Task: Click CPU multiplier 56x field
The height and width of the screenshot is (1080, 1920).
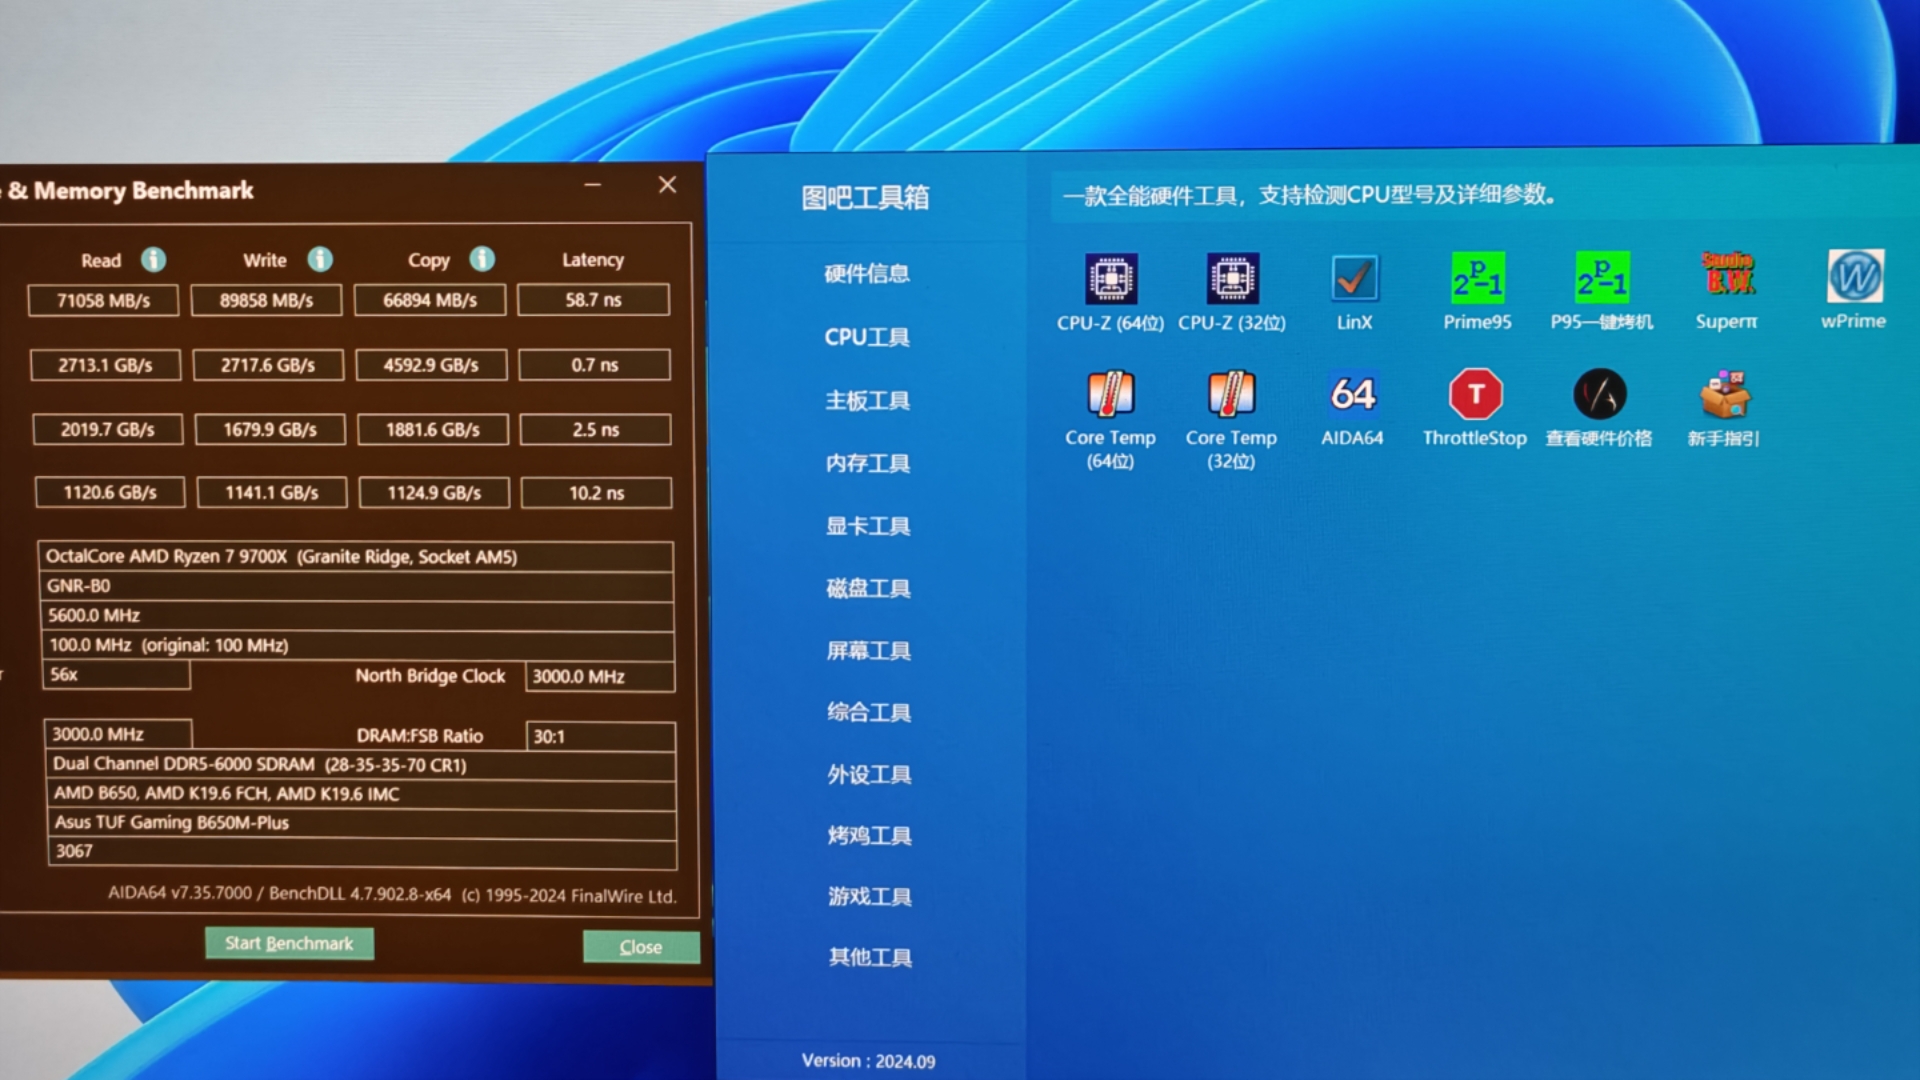Action: coord(116,675)
